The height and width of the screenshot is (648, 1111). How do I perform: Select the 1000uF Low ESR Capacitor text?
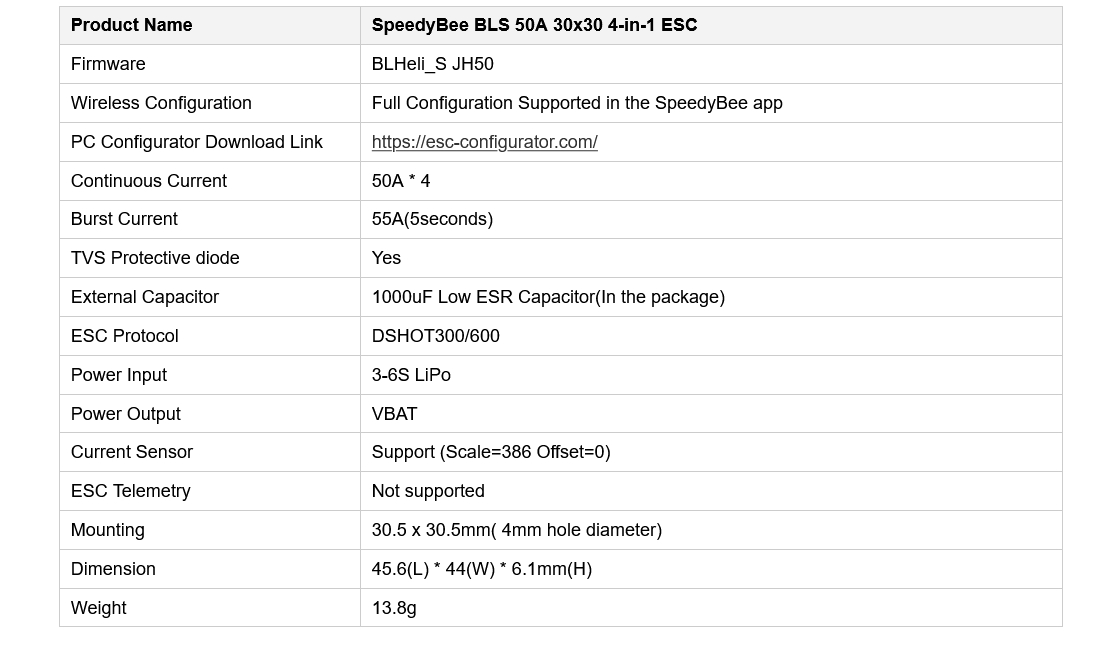click(548, 297)
